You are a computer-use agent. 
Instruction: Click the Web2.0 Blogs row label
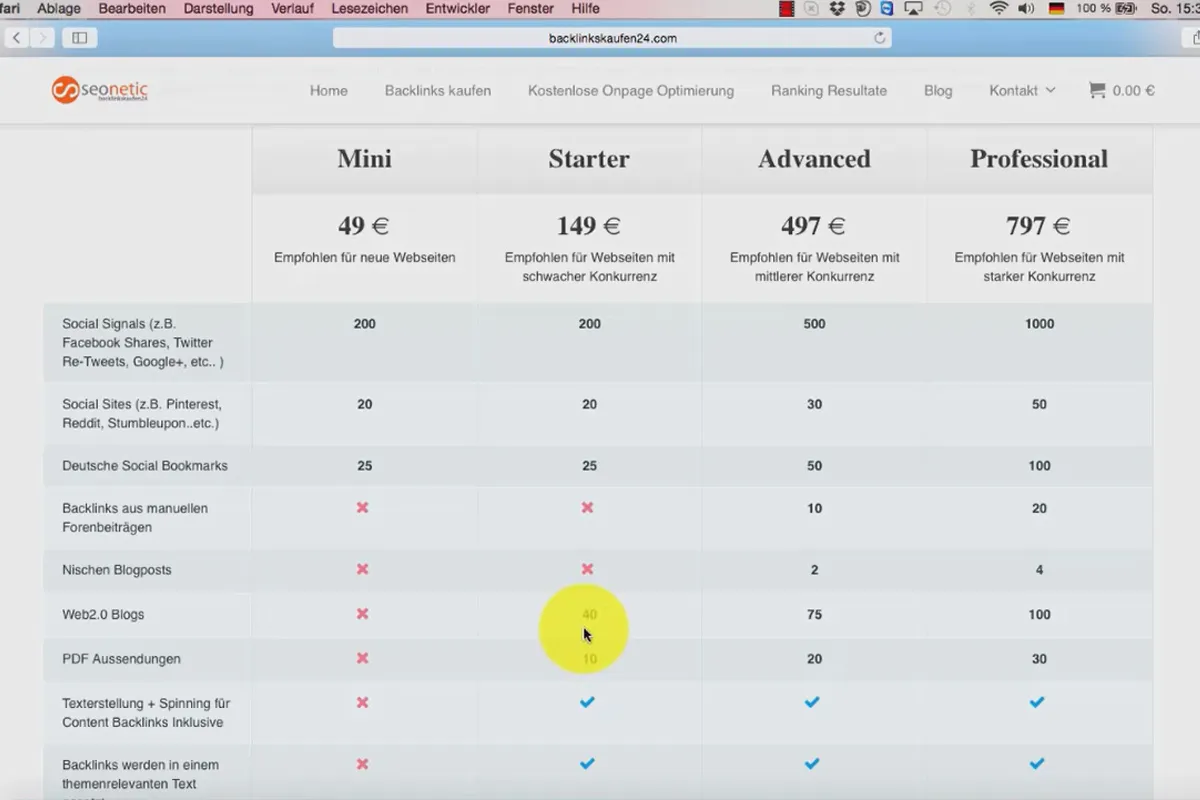(103, 614)
